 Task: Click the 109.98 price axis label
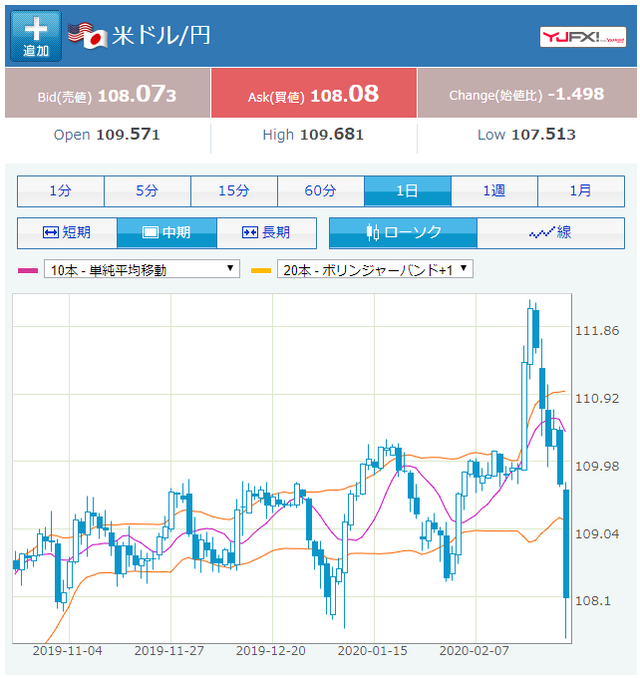597,466
